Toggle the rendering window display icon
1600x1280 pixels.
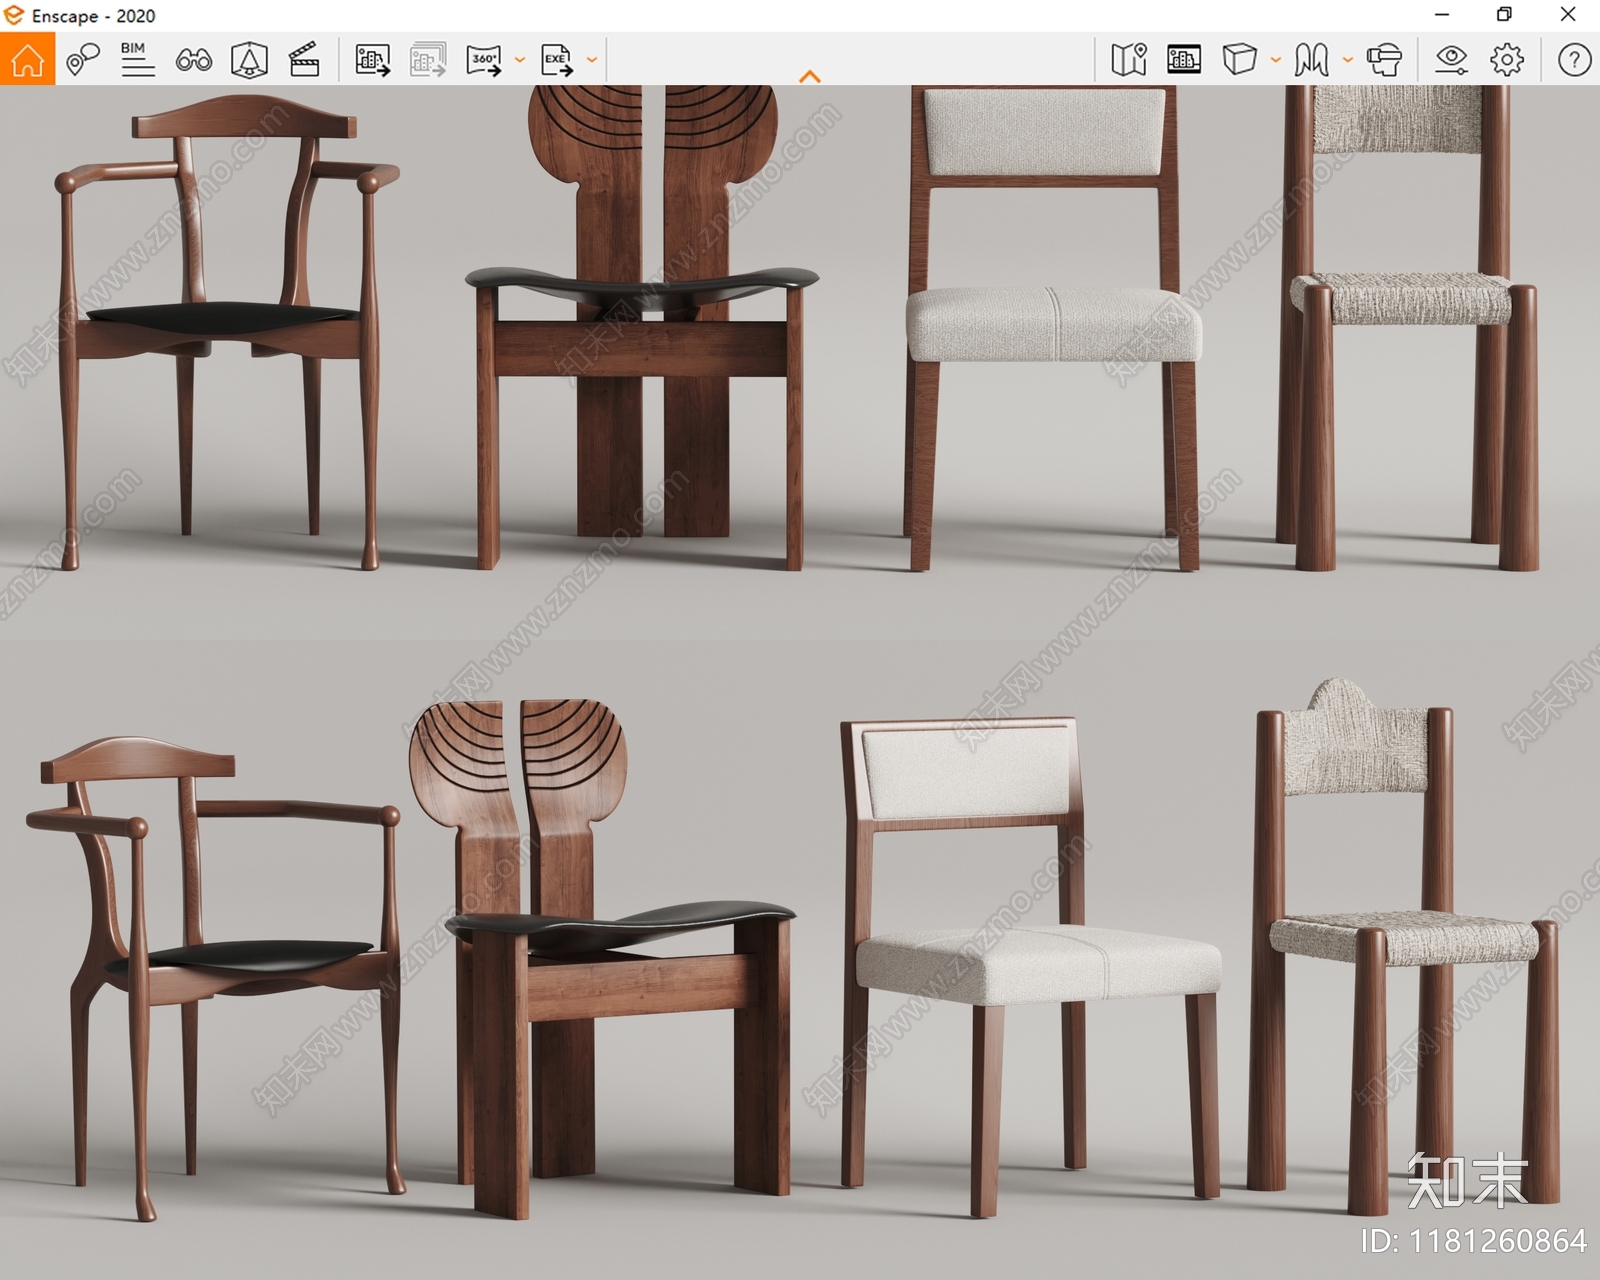[1184, 60]
